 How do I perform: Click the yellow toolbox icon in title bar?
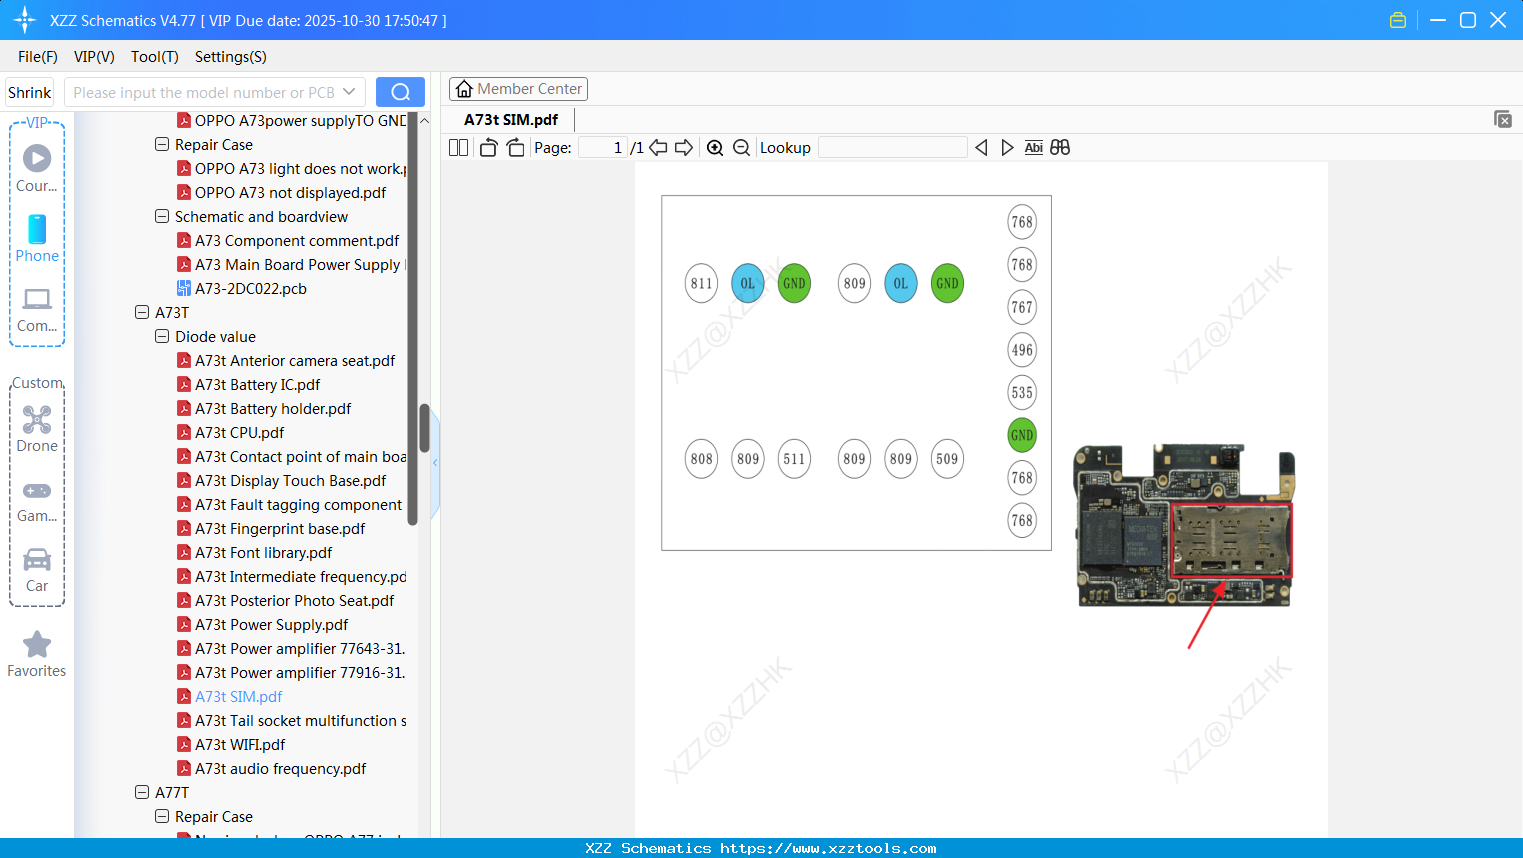[x=1398, y=20]
